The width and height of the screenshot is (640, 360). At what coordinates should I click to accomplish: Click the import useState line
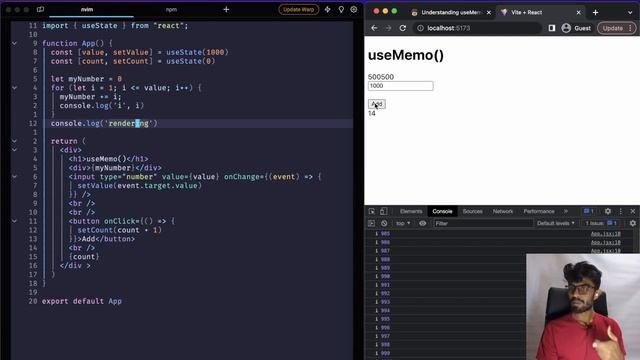click(115, 26)
